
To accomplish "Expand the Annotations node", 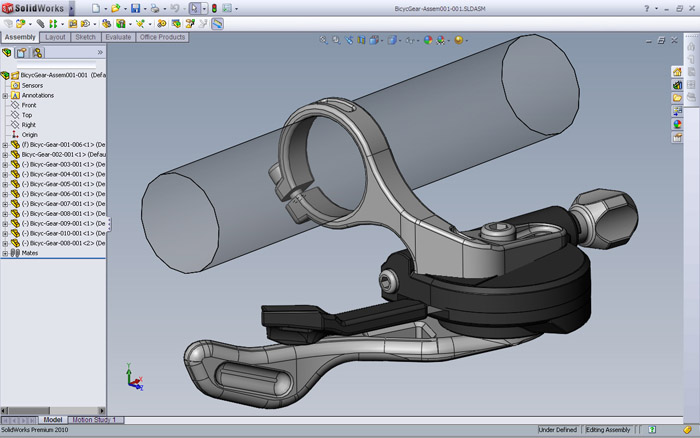I will tap(5, 95).
